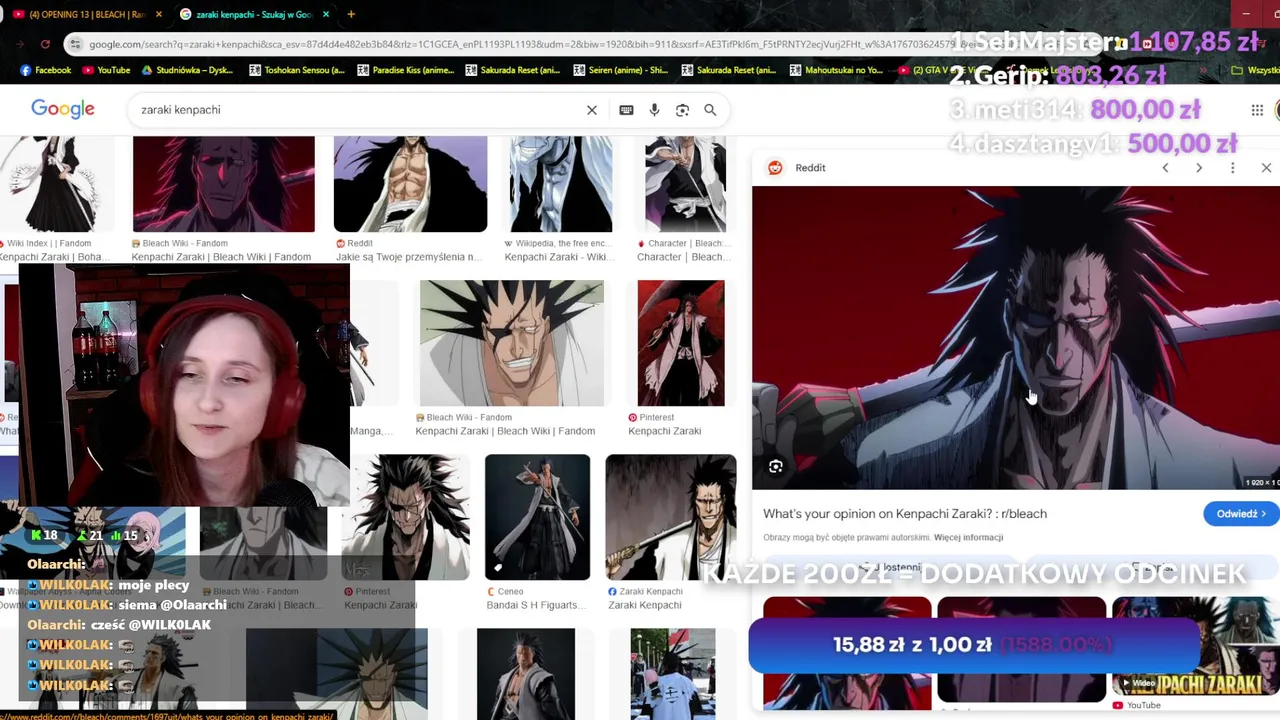Open the Facebook bookmark
The width and height of the screenshot is (1280, 720).
point(46,70)
